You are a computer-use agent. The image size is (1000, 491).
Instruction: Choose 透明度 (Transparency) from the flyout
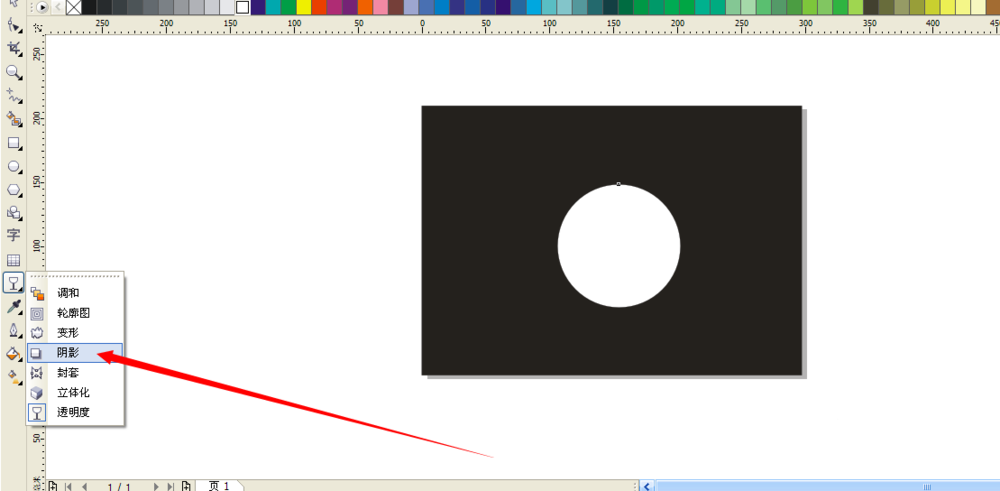[75, 412]
